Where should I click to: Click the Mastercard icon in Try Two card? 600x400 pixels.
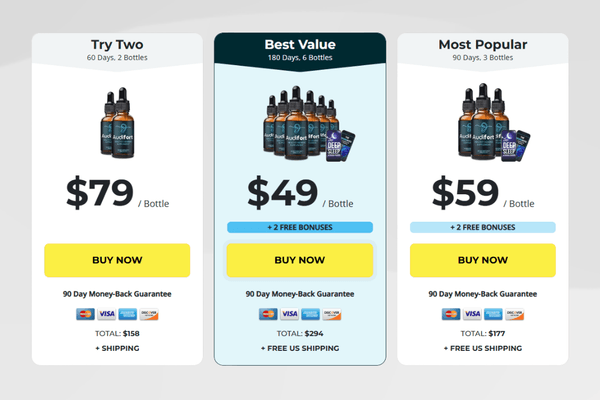(x=87, y=314)
